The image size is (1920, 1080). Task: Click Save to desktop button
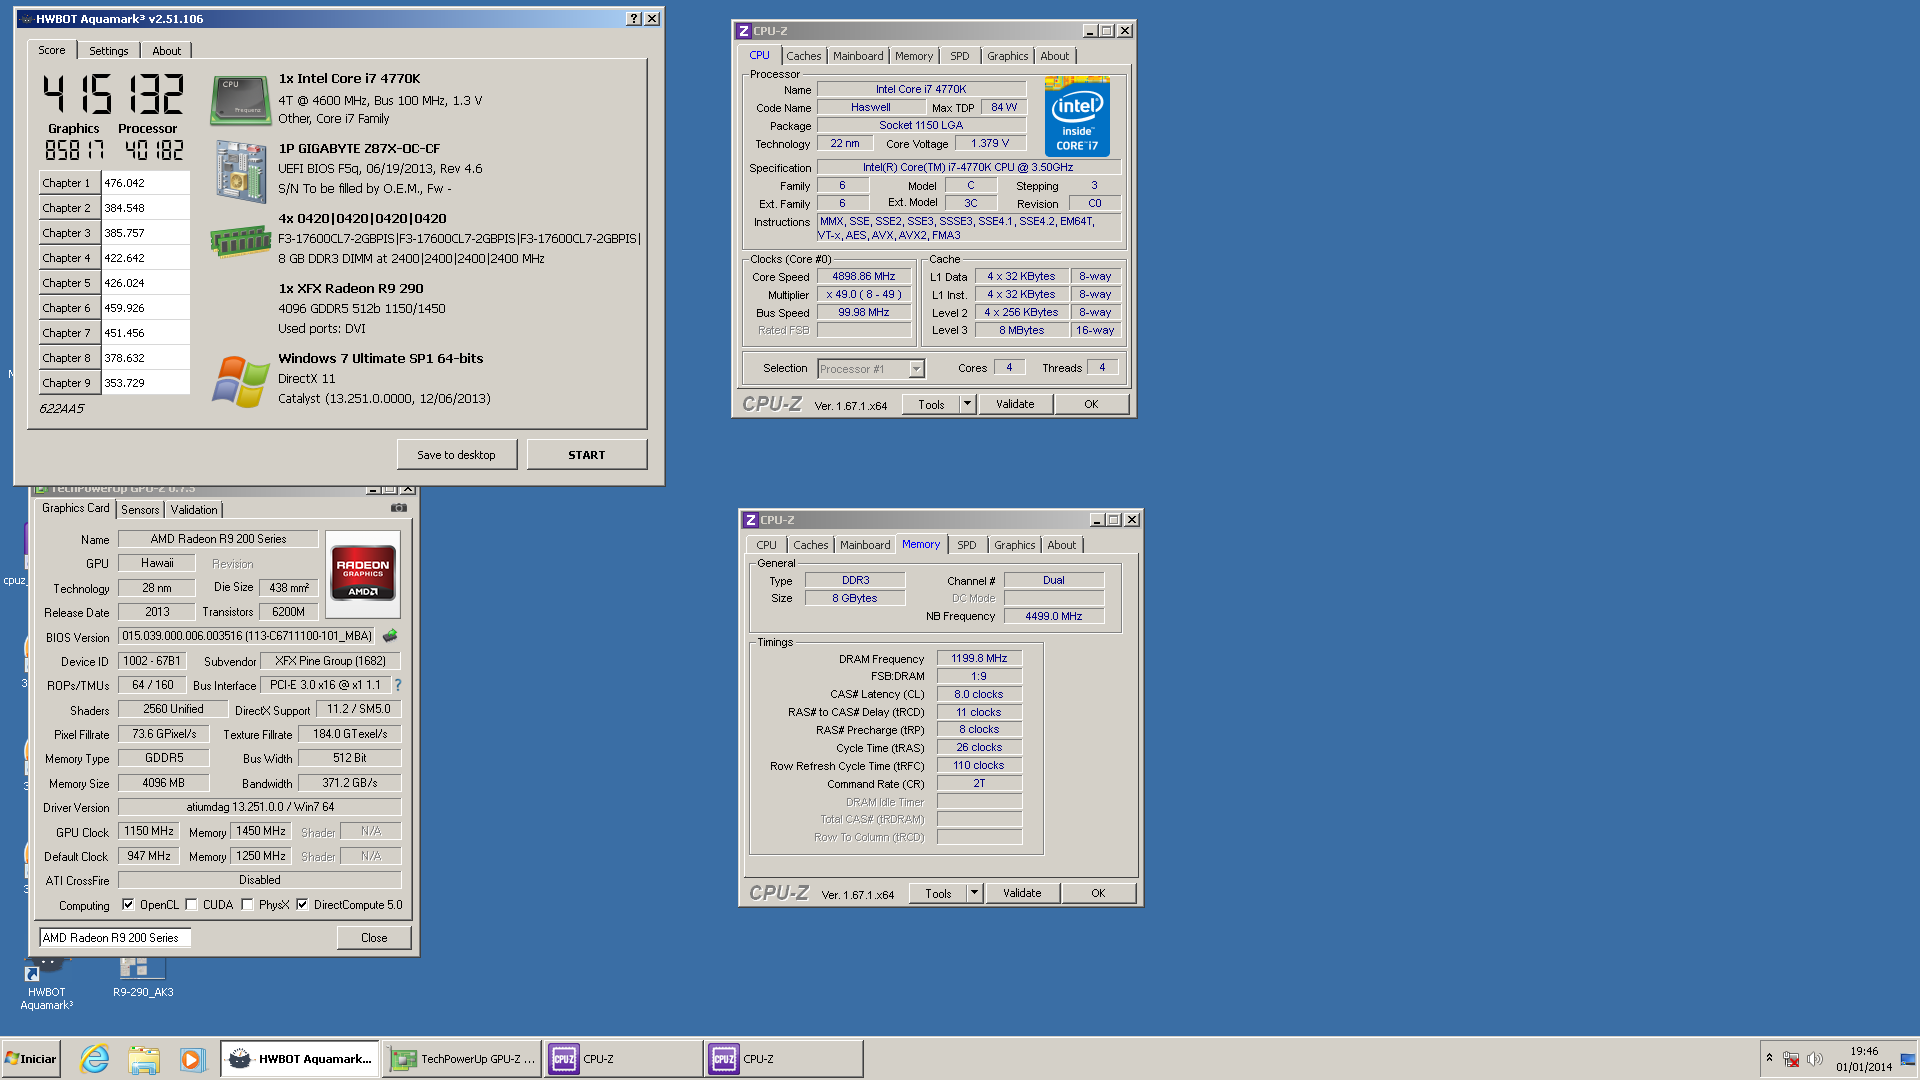point(456,455)
